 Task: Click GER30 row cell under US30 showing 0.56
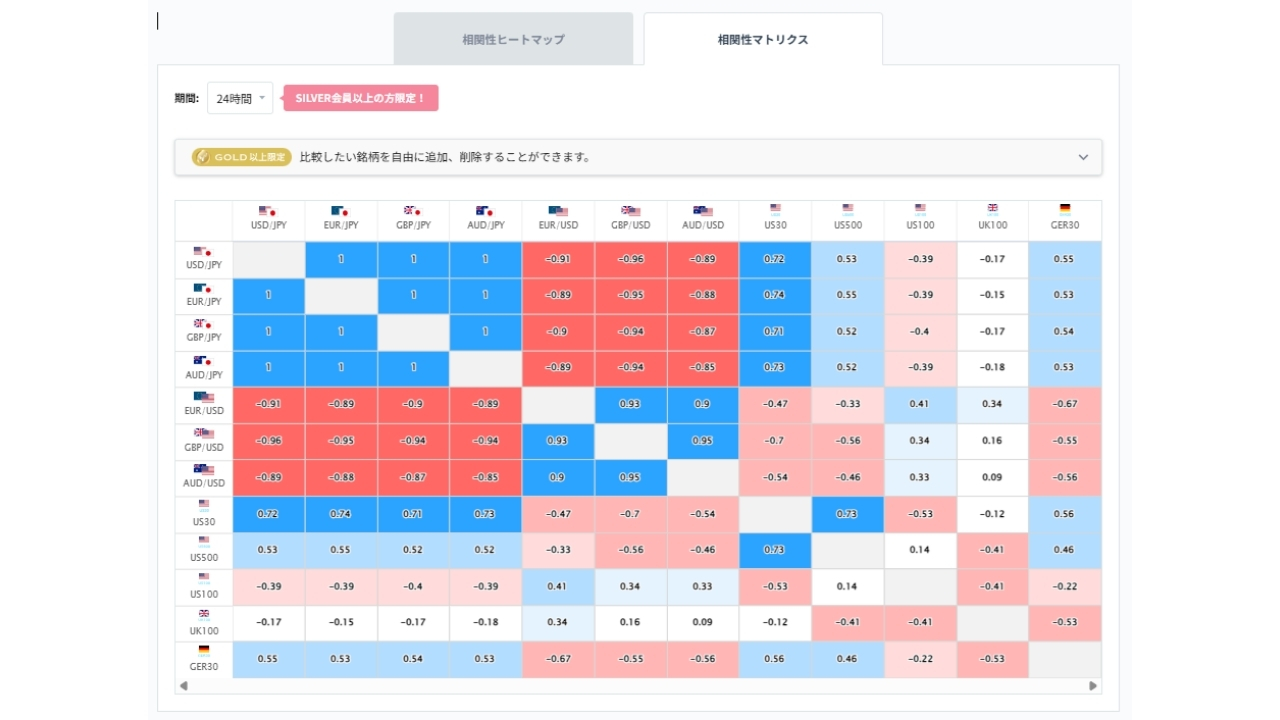(775, 659)
